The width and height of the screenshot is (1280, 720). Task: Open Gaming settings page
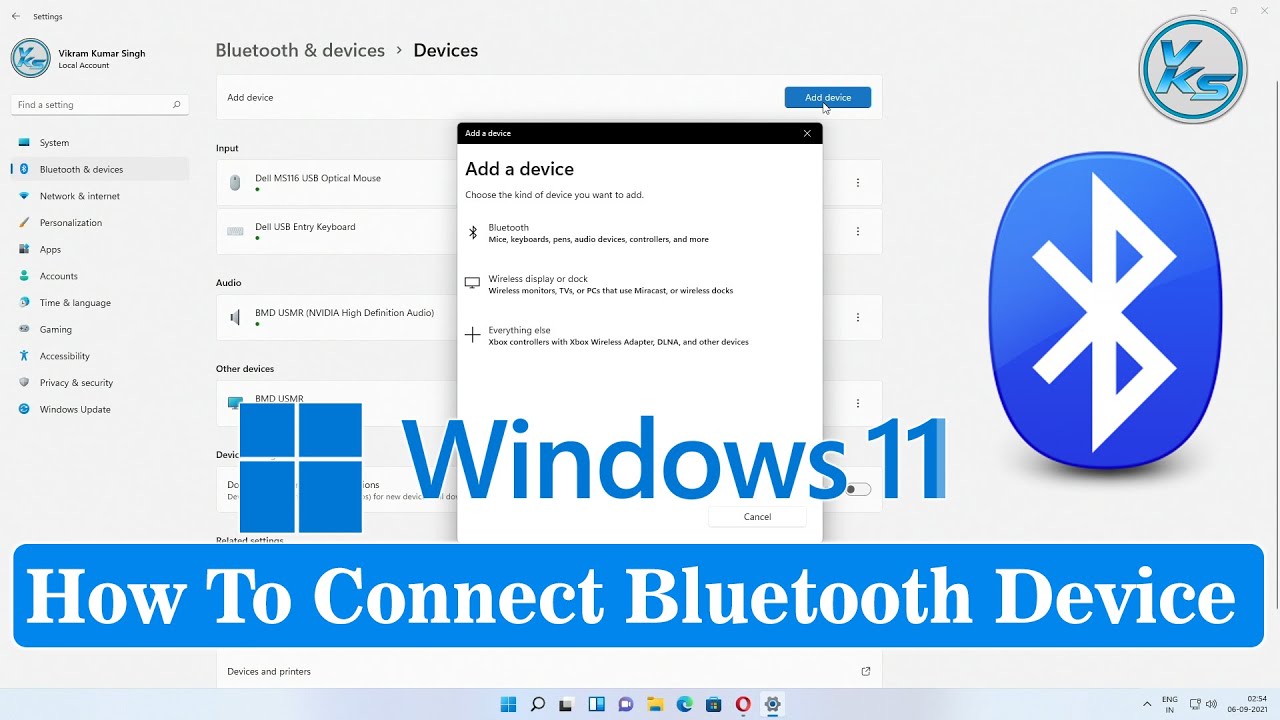point(98,329)
